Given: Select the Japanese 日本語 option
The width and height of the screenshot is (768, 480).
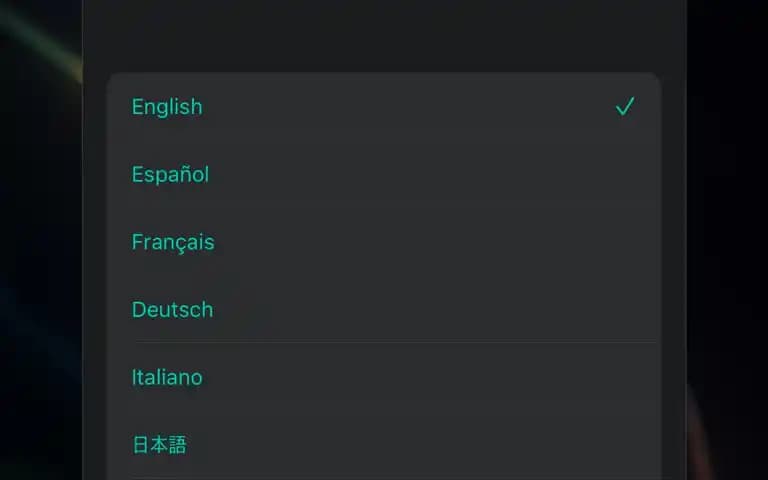Looking at the screenshot, I should pos(384,445).
